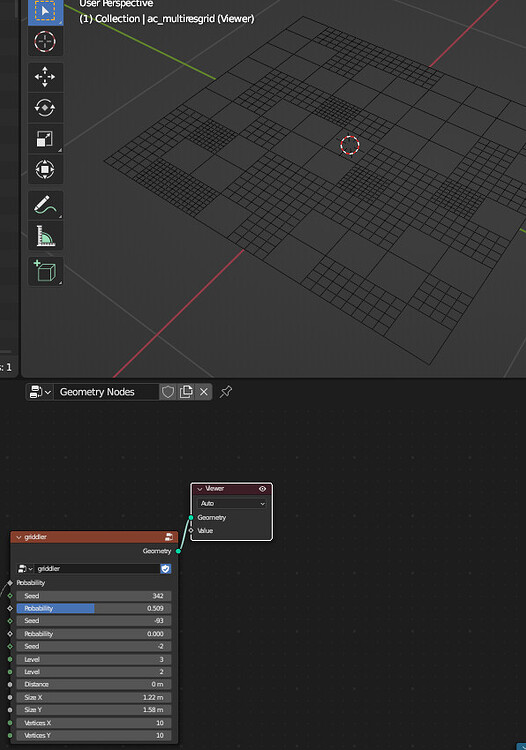Select the Add Cube tool
This screenshot has width=526, height=750.
pos(45,272)
